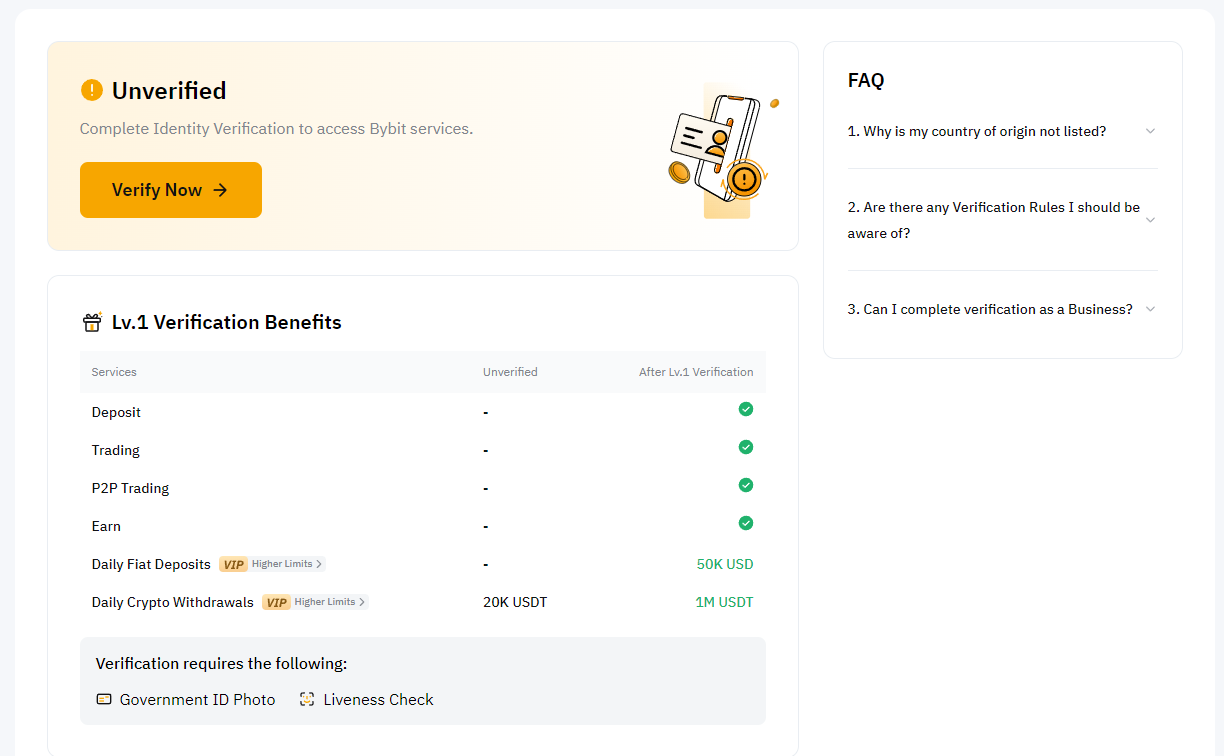
Task: Click the orange Unverified warning icon
Action: (x=92, y=91)
